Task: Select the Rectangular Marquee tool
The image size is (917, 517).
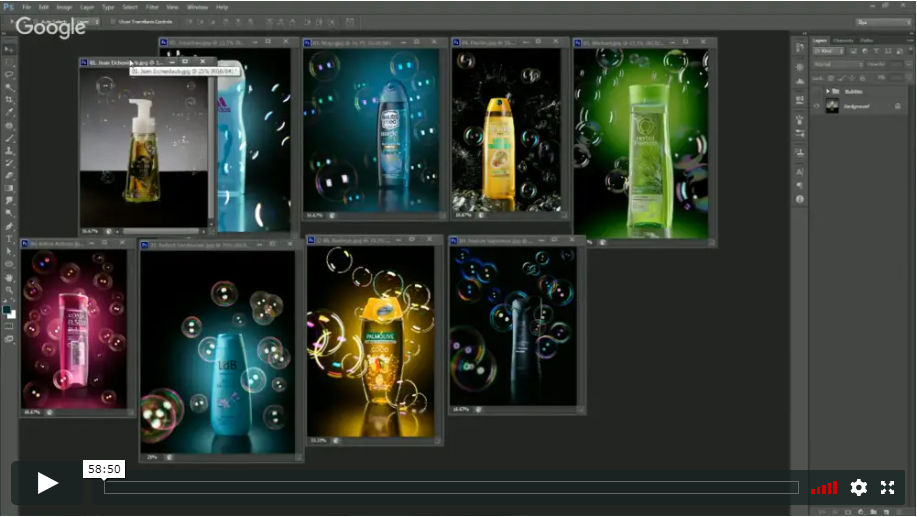Action: [x=9, y=62]
